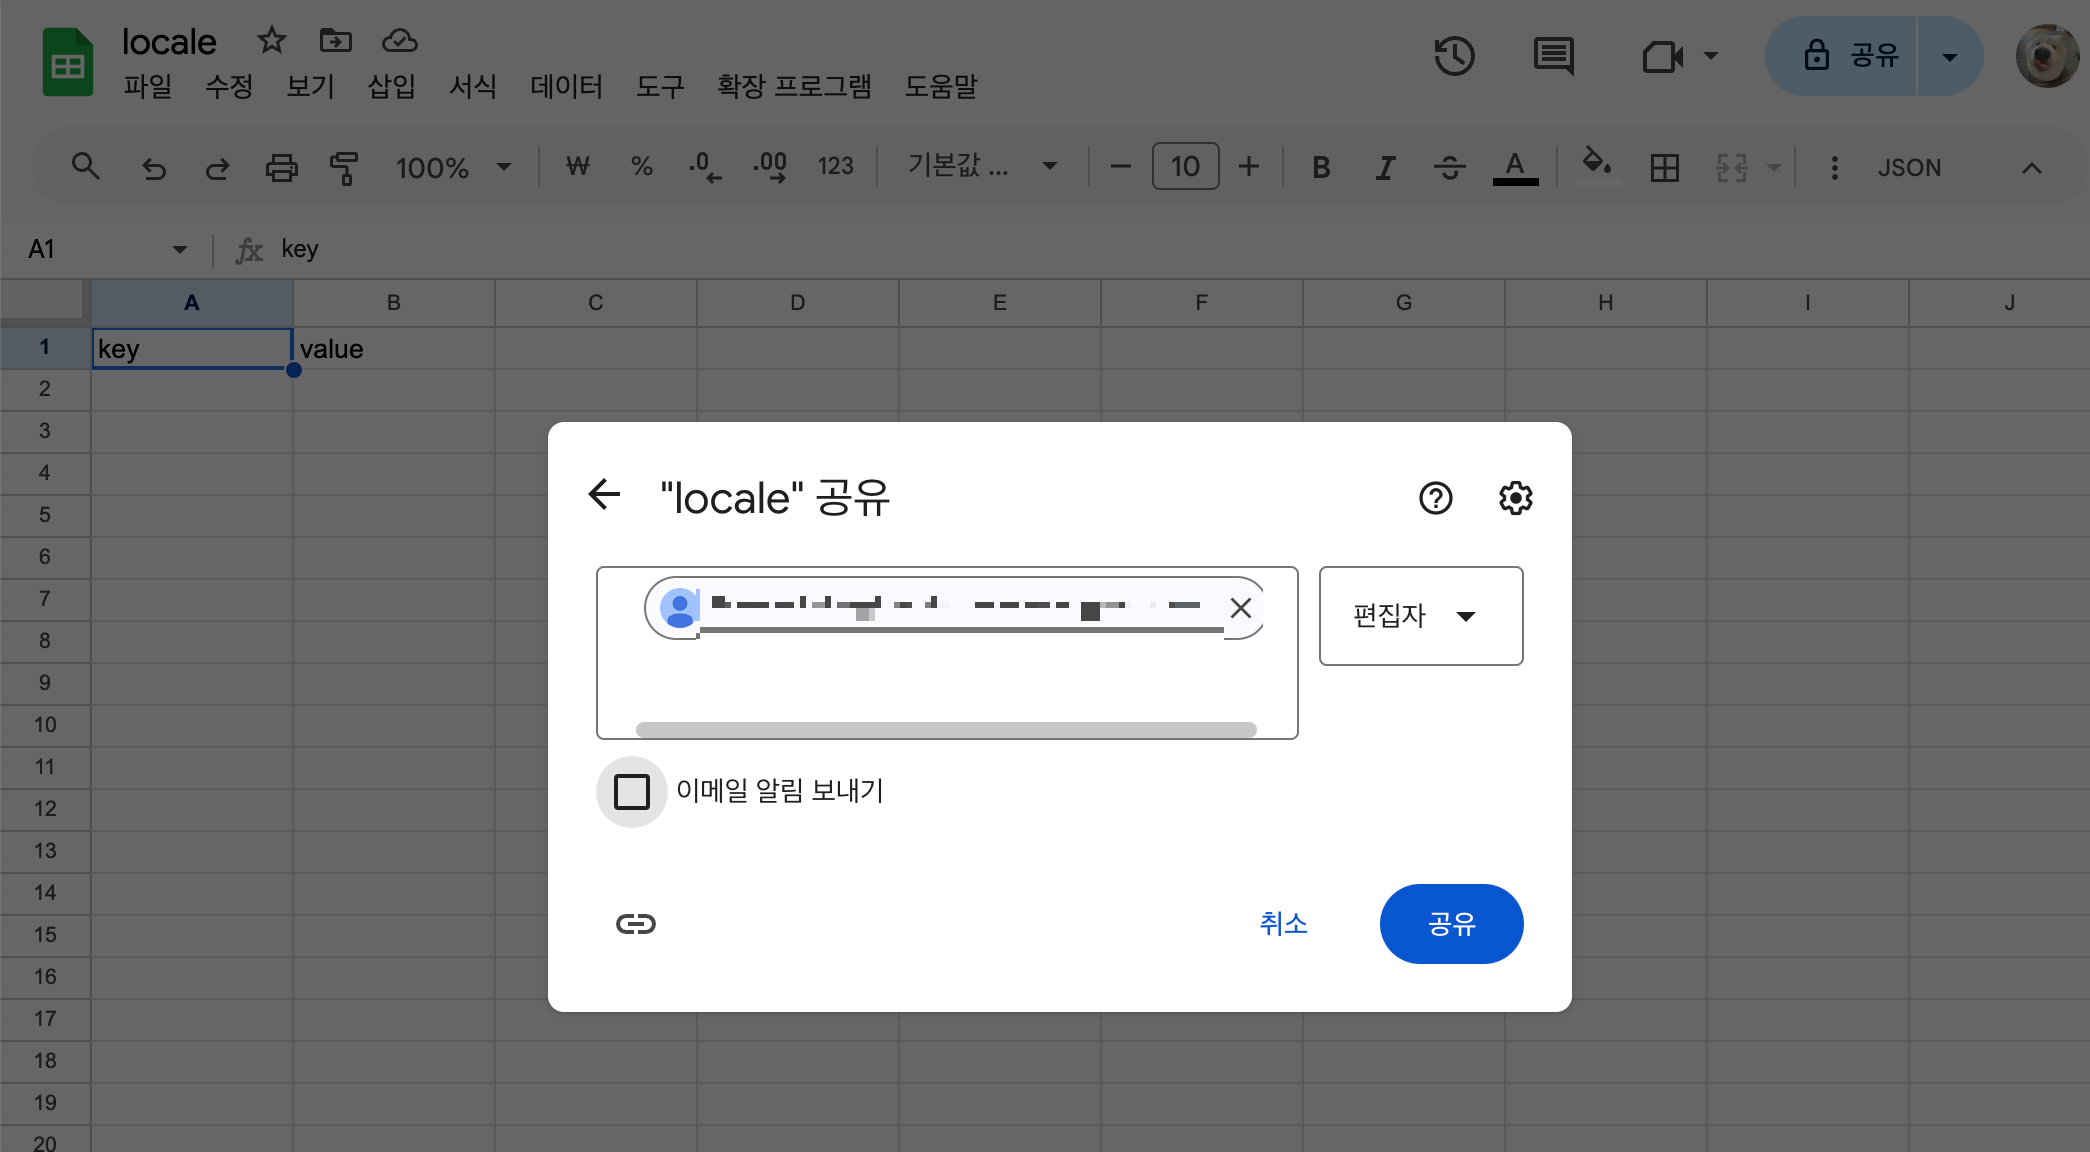Screen dimensions: 2090x1152
Task: Toggle italic formatting
Action: pyautogui.click(x=1385, y=168)
